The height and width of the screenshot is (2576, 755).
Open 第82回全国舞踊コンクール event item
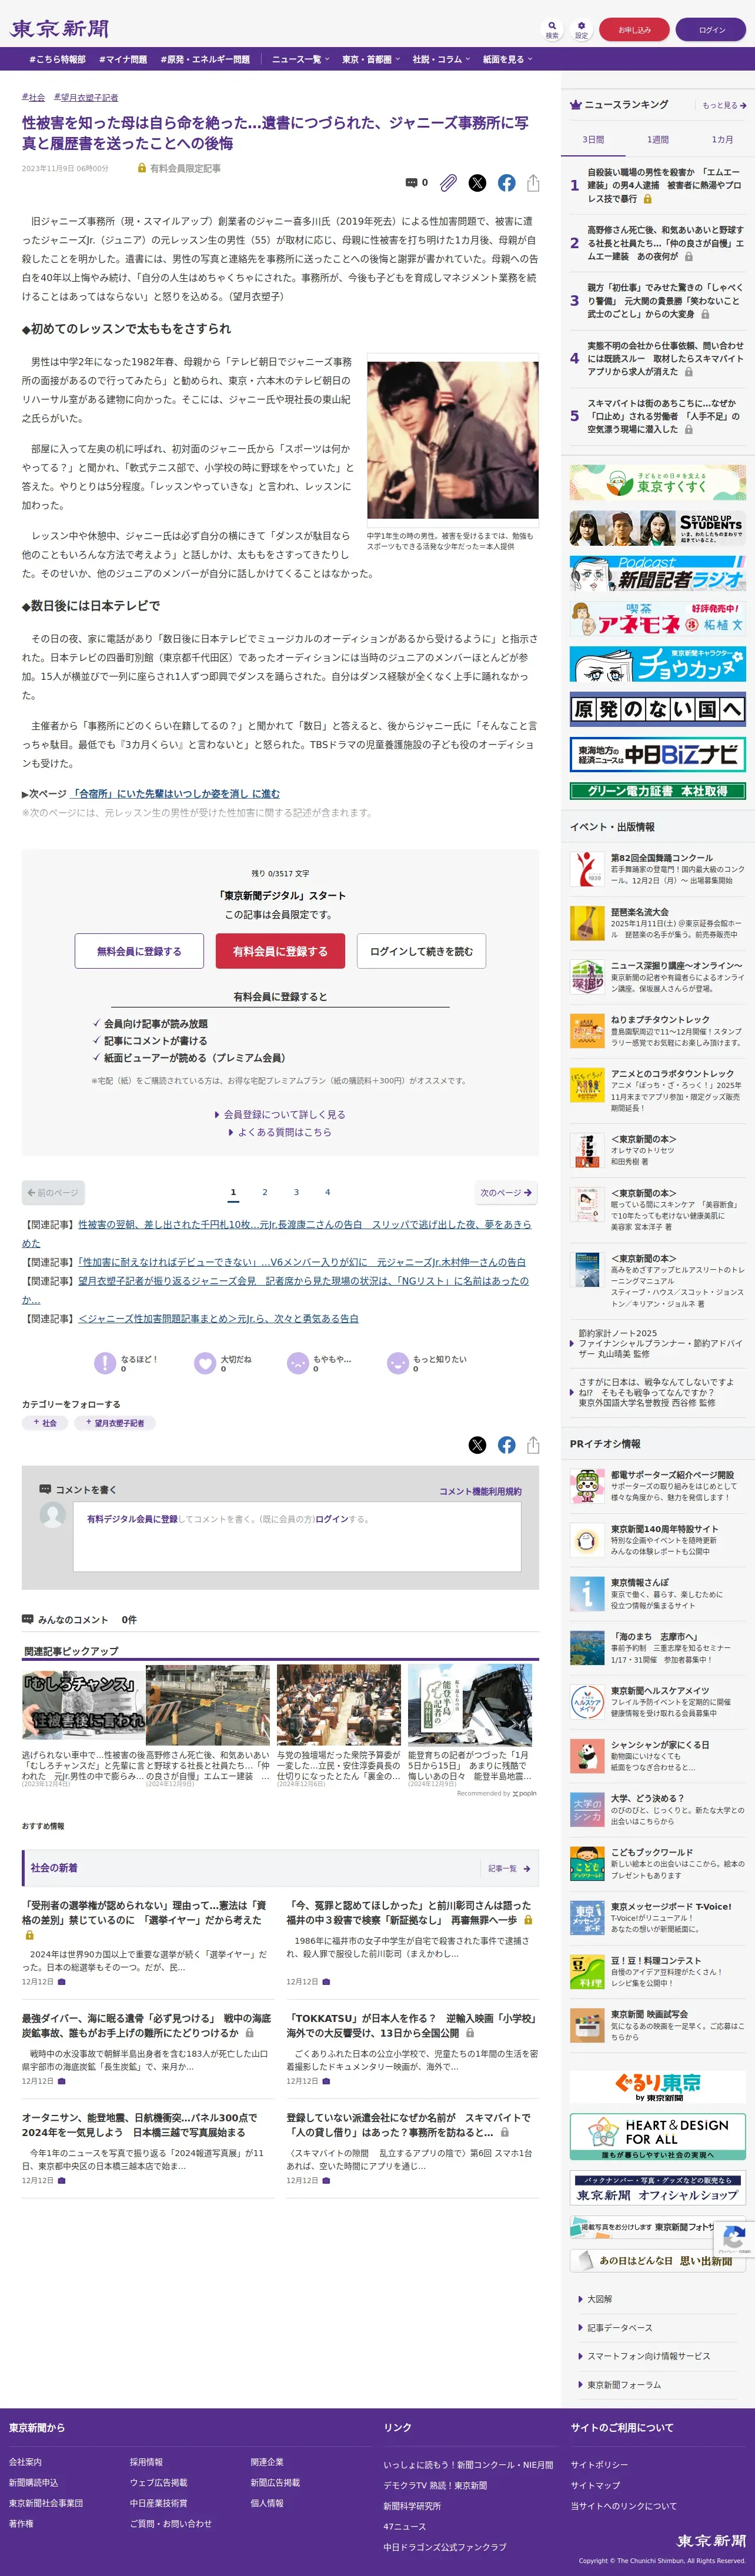658,868
